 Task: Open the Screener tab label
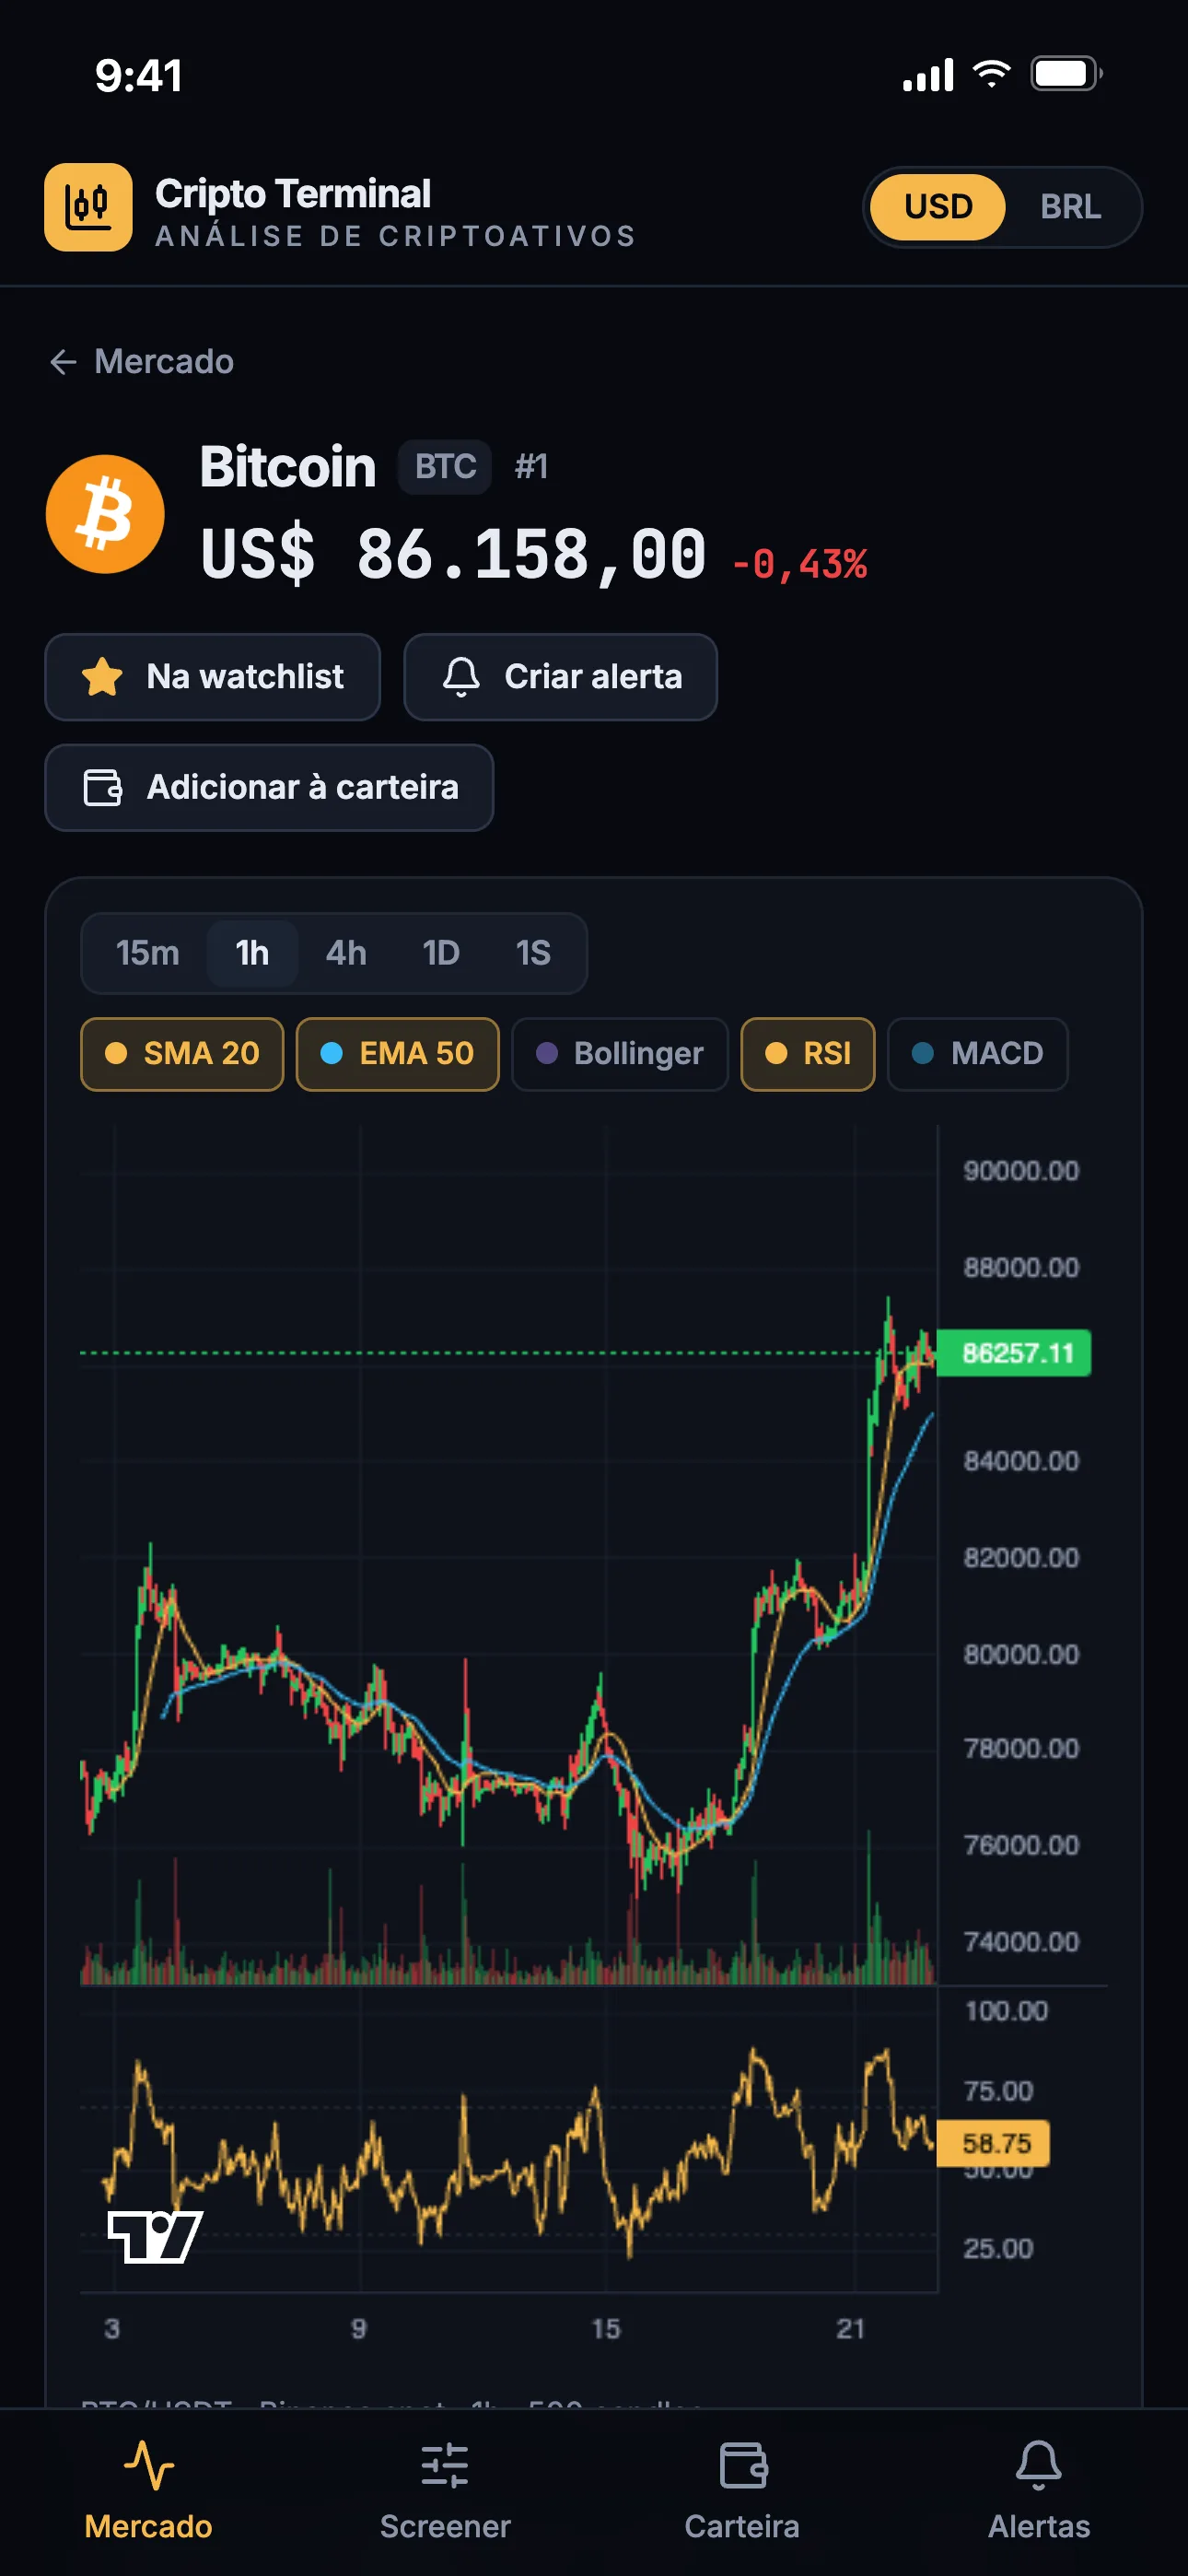click(445, 2527)
